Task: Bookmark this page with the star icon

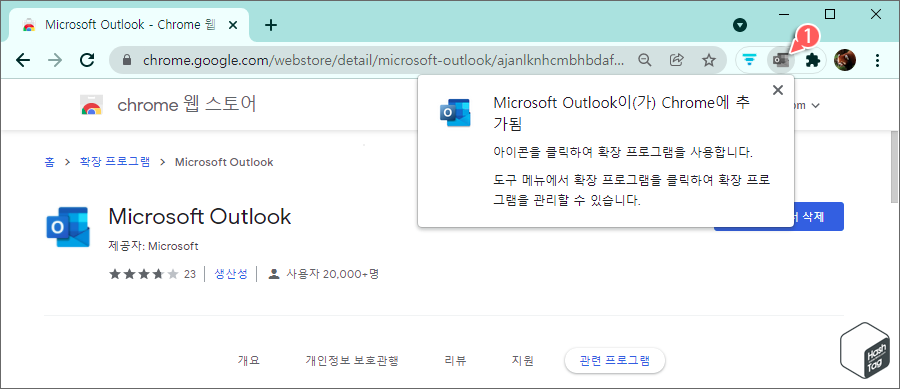Action: click(709, 60)
